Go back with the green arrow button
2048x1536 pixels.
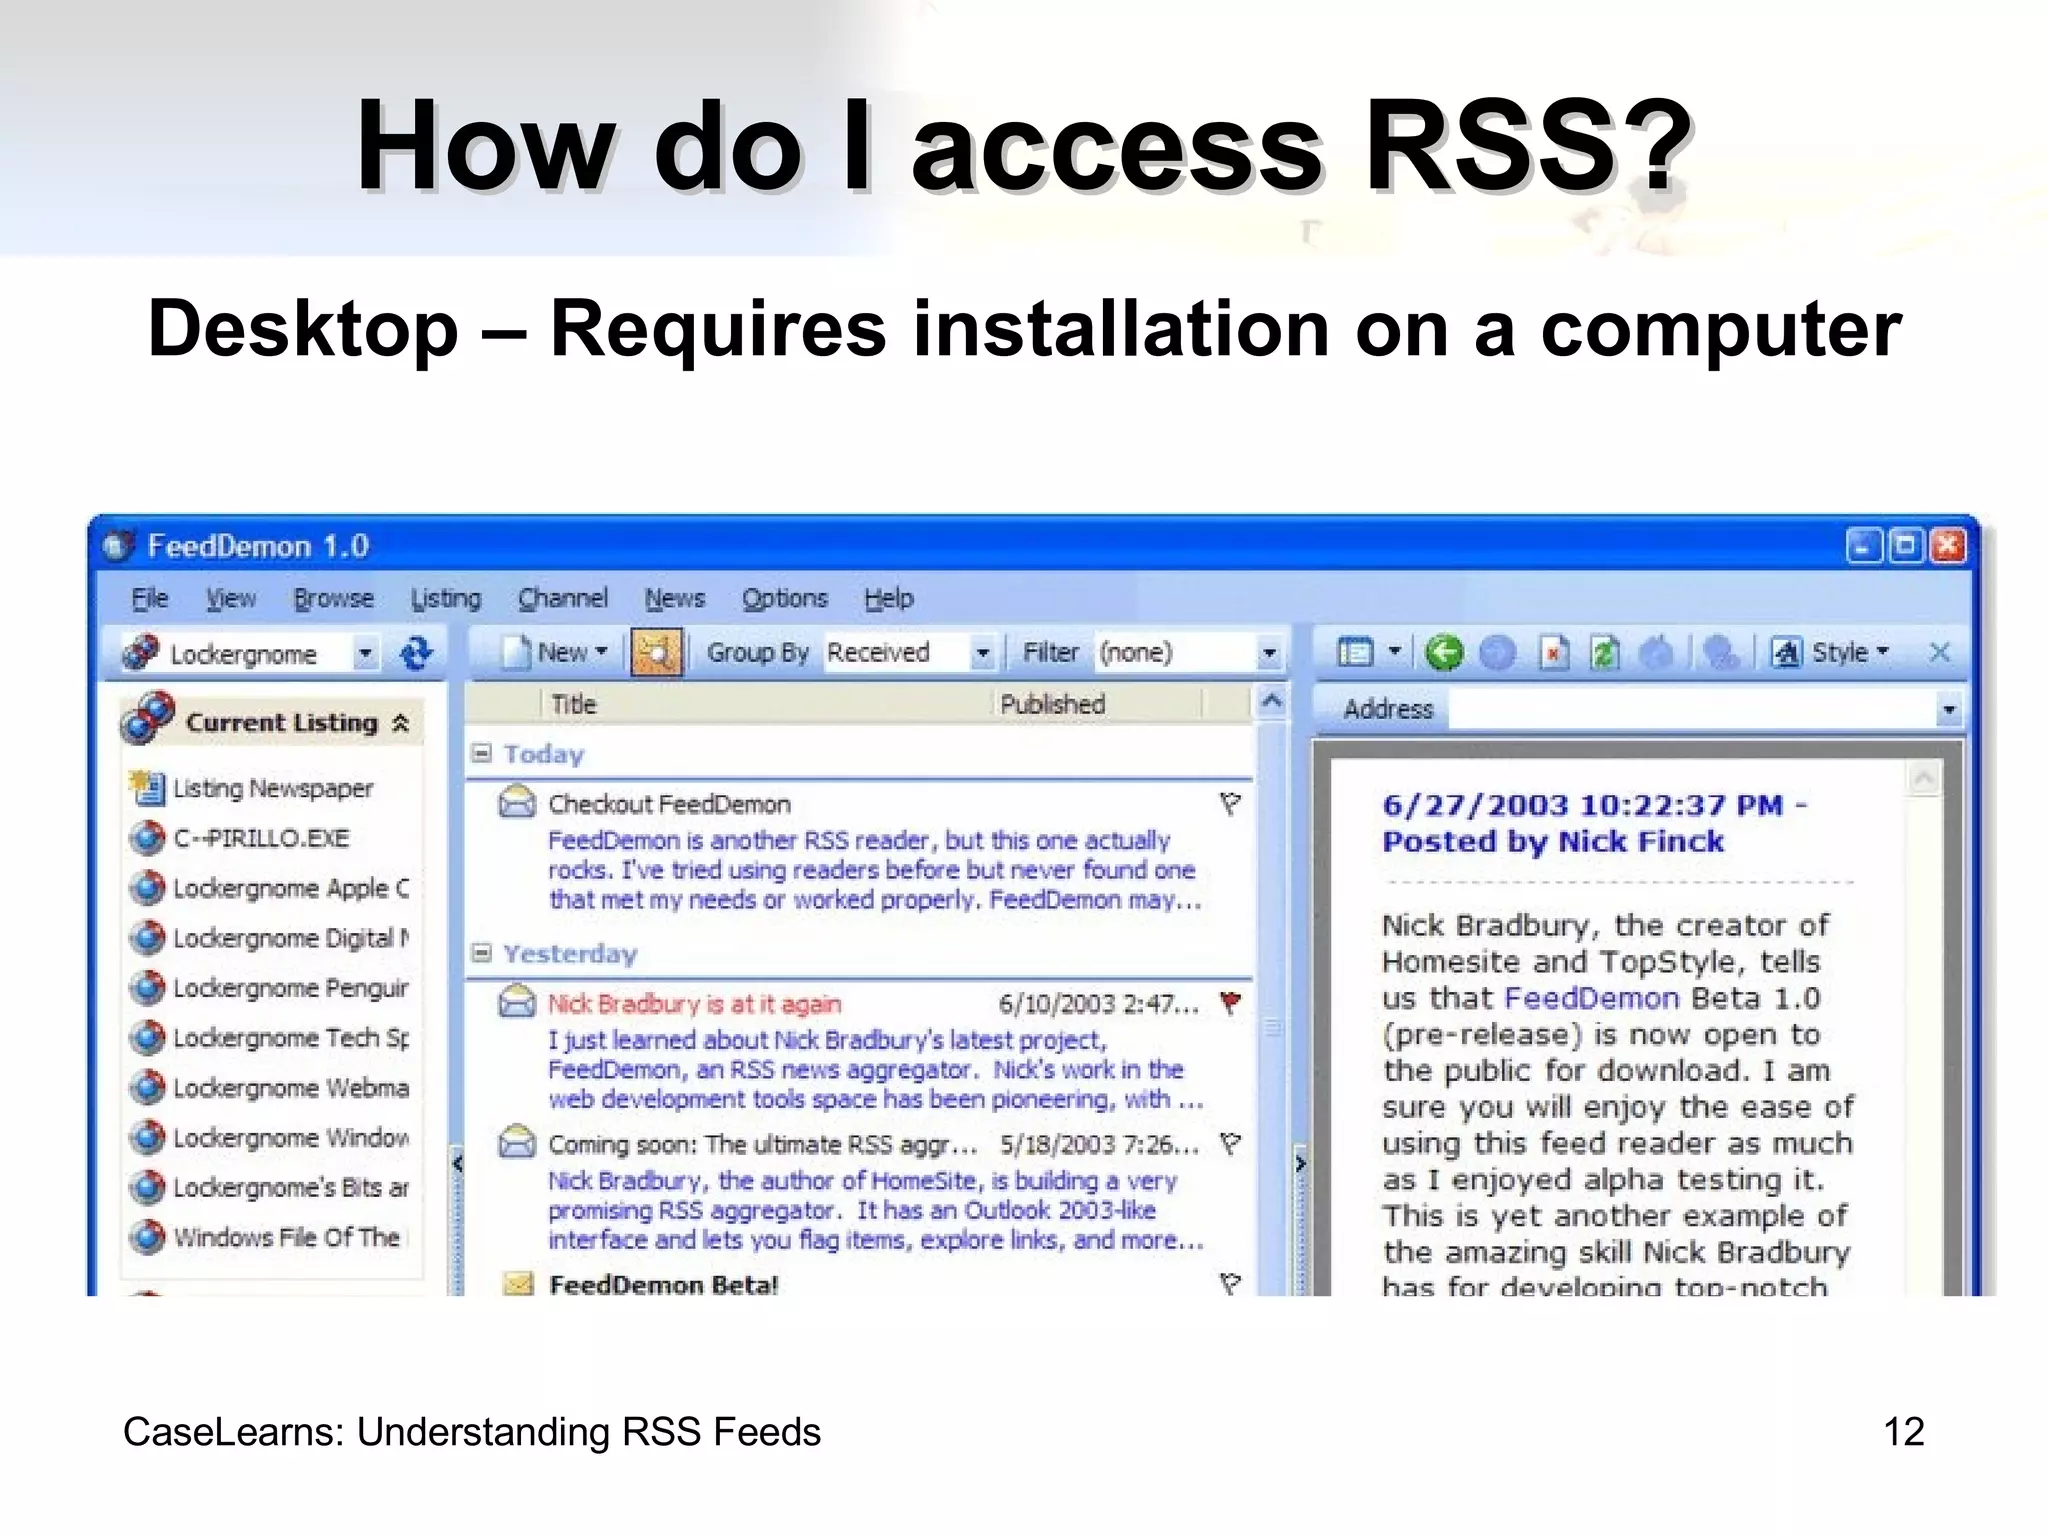coord(1444,653)
